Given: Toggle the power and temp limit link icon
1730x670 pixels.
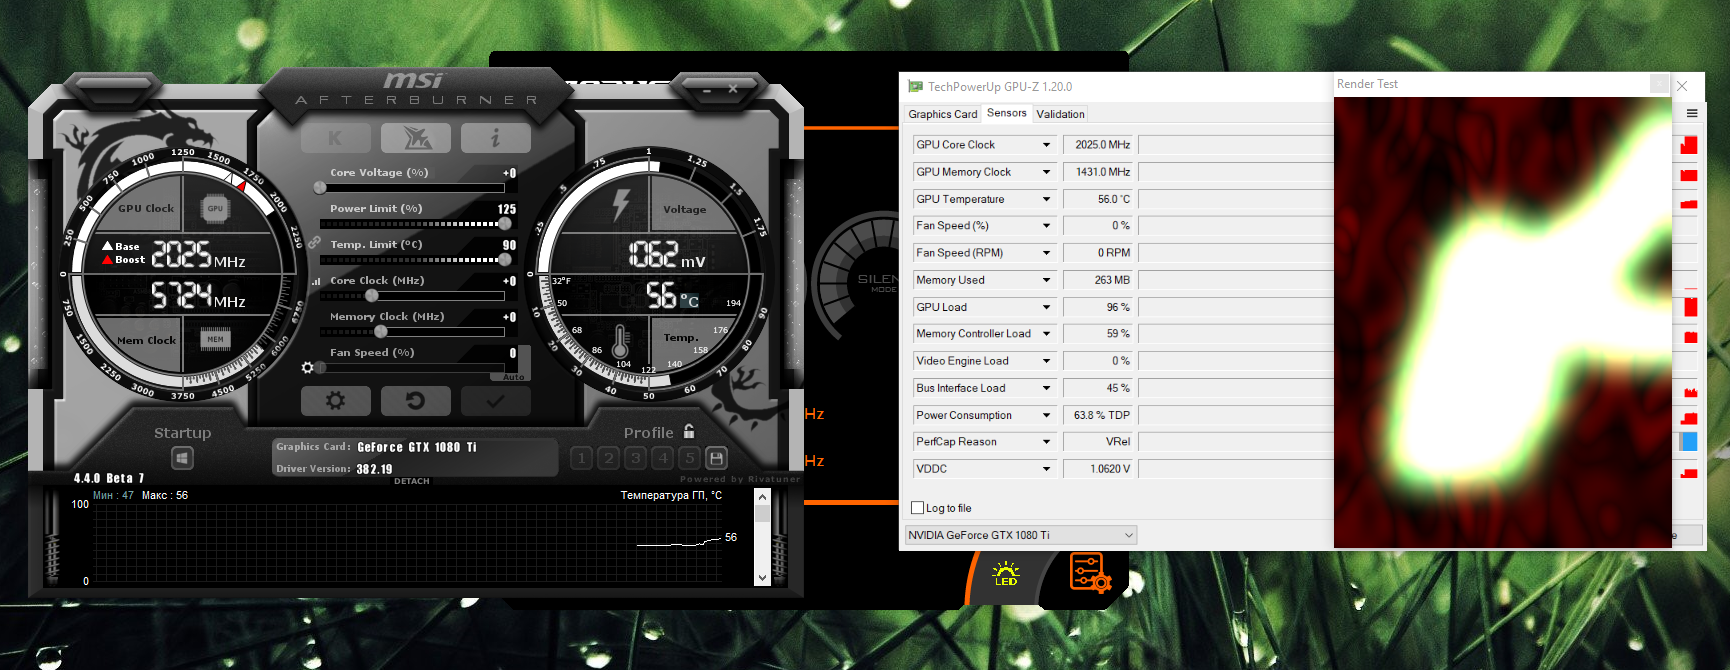Looking at the screenshot, I should (x=313, y=243).
